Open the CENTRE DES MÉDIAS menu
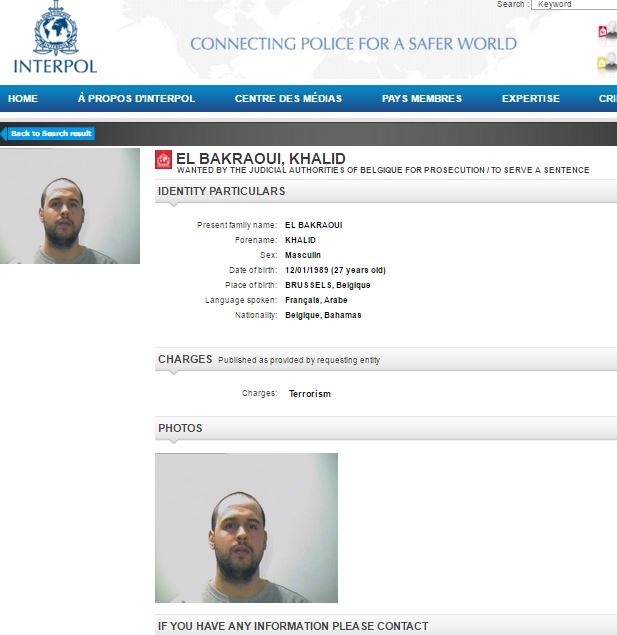617x635 pixels. [288, 98]
